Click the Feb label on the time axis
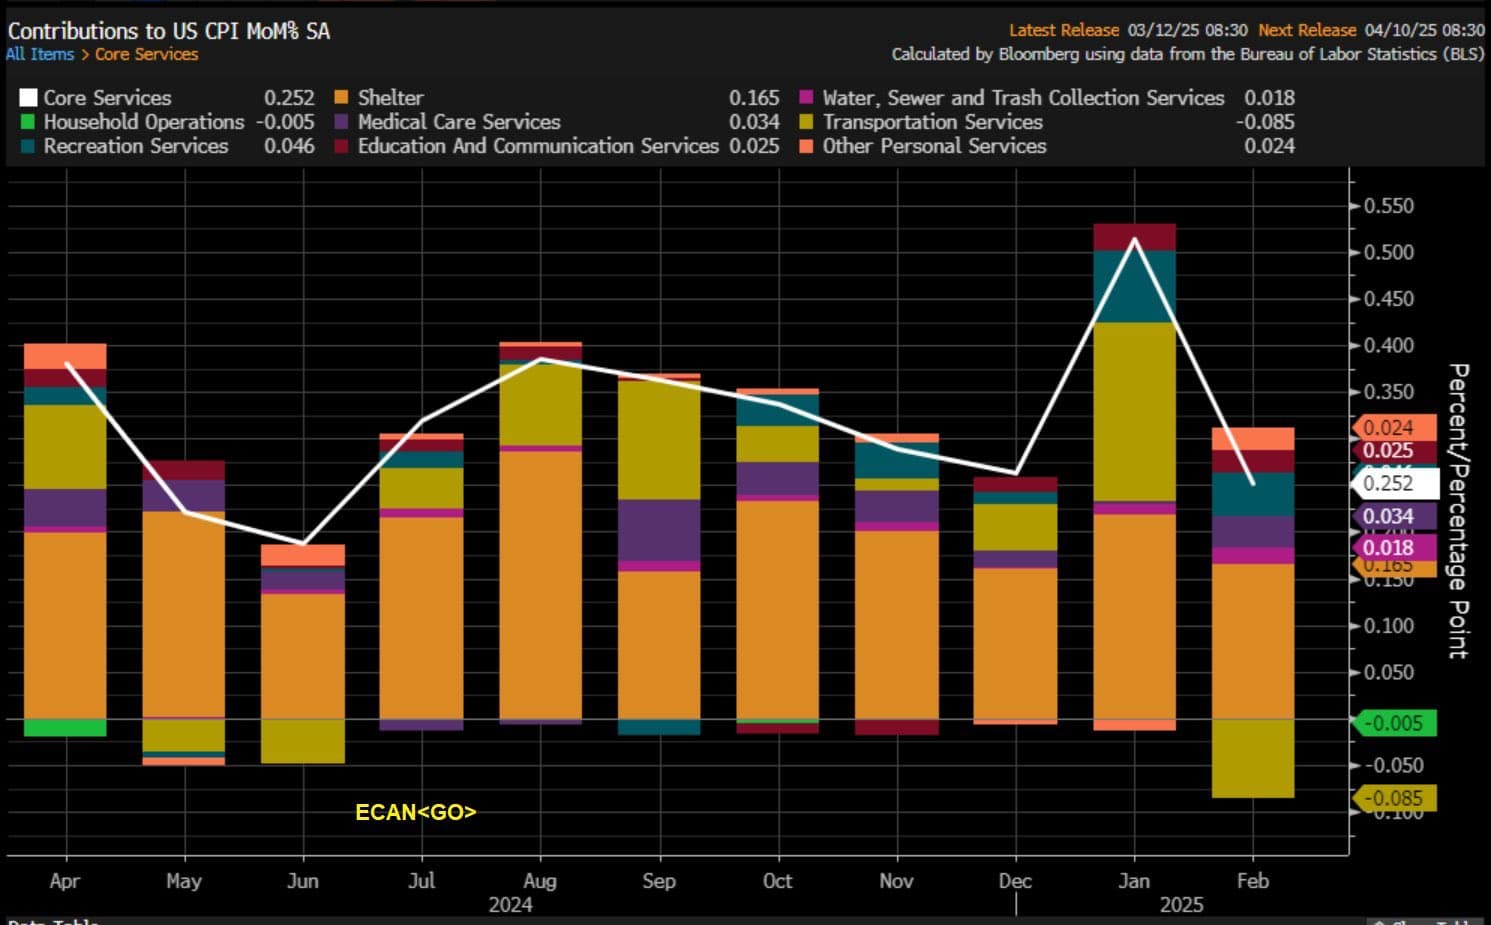Image resolution: width=1491 pixels, height=925 pixels. coord(1253,881)
